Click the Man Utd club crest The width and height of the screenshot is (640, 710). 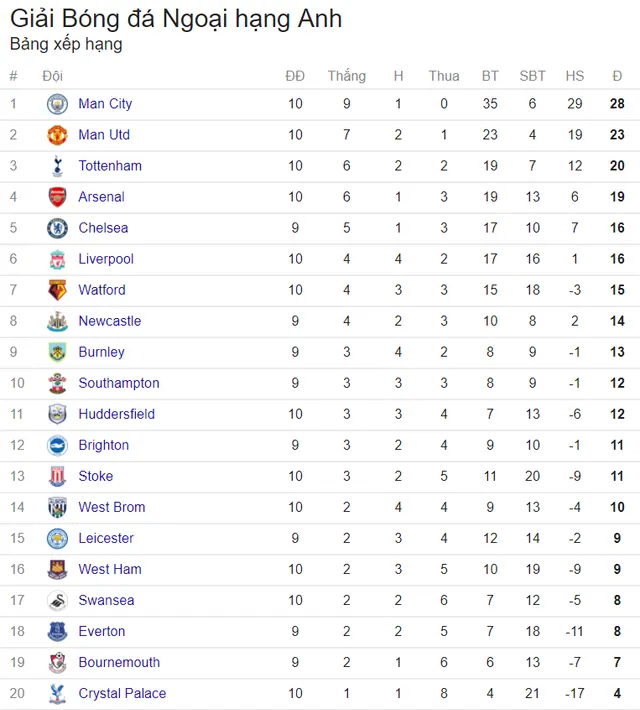coord(58,135)
